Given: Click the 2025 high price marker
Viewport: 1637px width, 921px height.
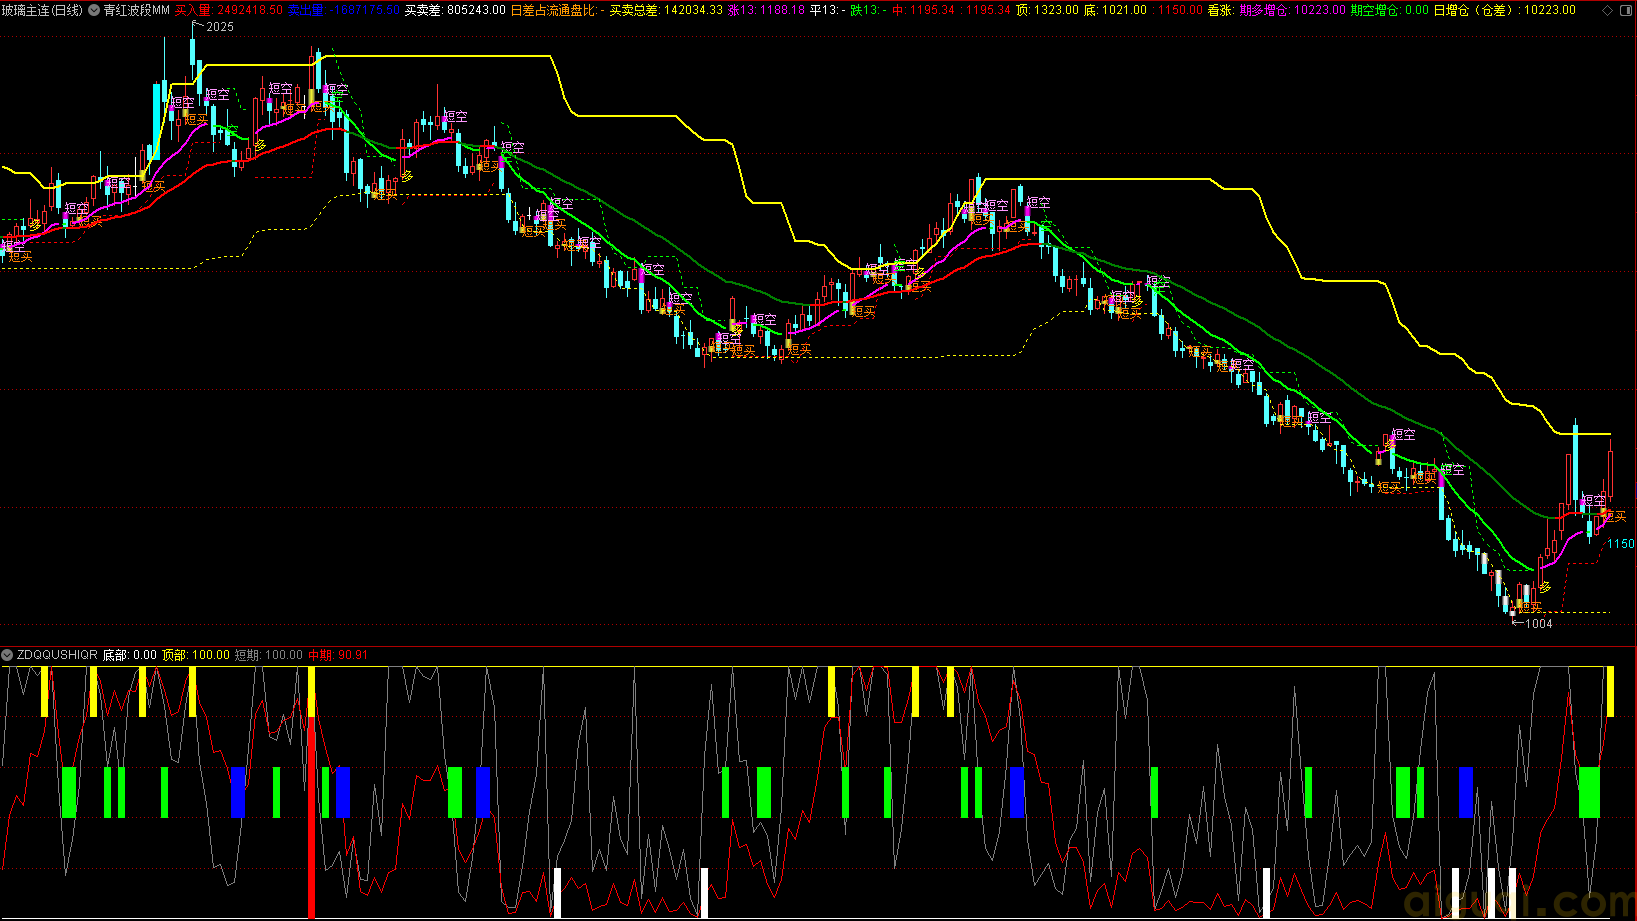Looking at the screenshot, I should click(220, 27).
